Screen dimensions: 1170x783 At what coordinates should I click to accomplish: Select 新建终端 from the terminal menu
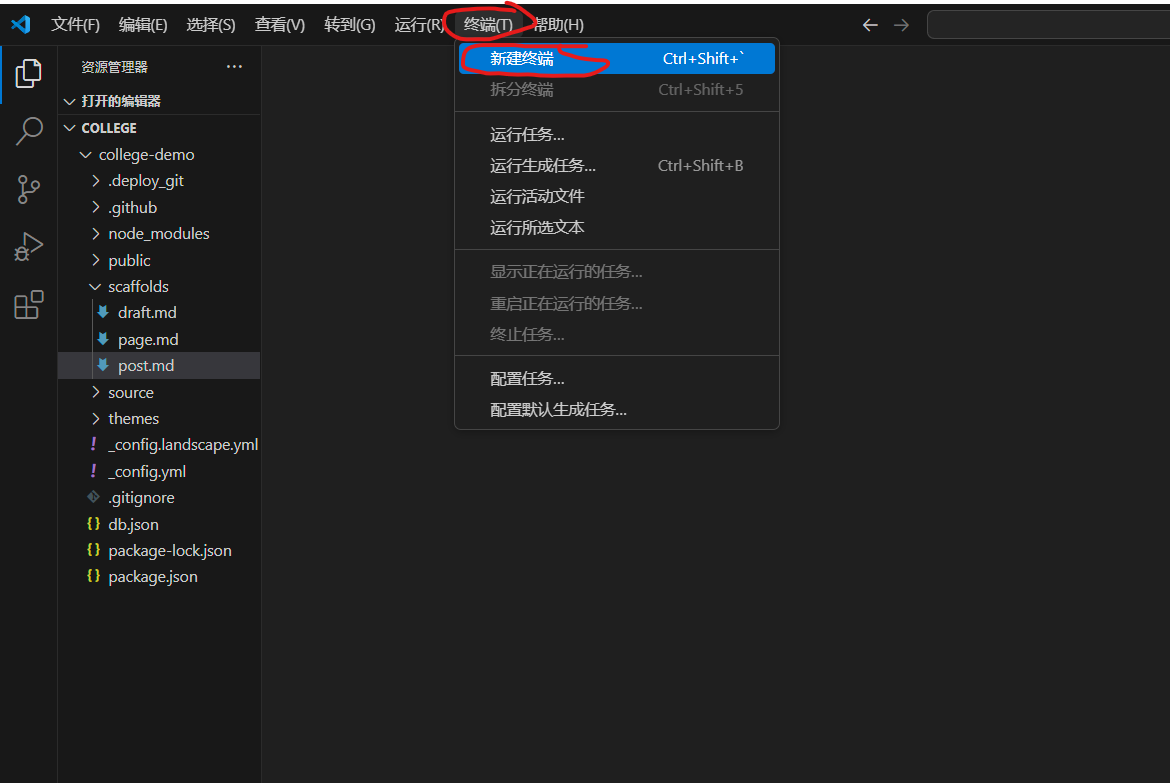pyautogui.click(x=521, y=58)
